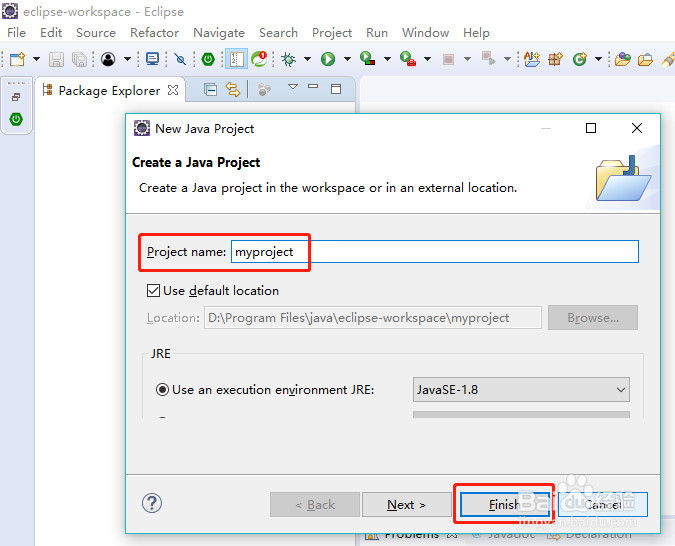675x546 pixels.
Task: Open the Debug dropdown arrow
Action: tap(307, 59)
